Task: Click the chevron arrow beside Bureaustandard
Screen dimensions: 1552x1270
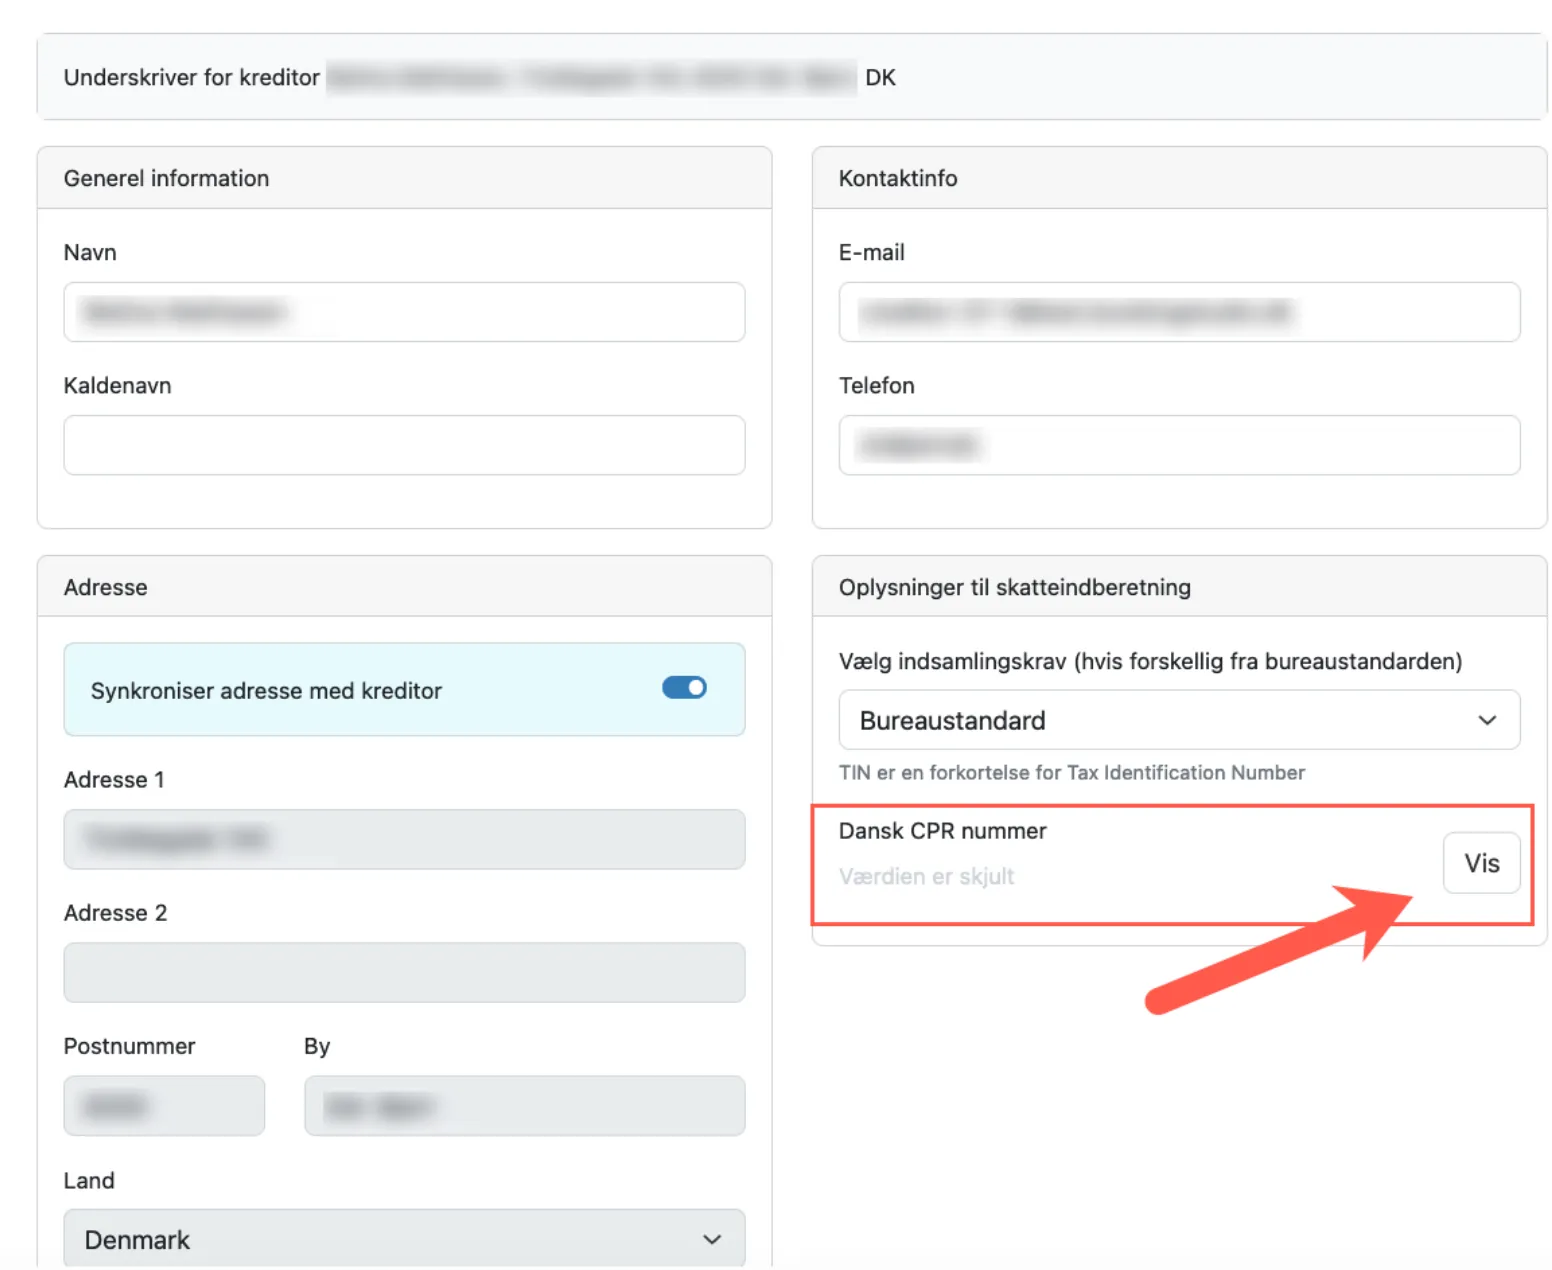Action: tap(1487, 720)
